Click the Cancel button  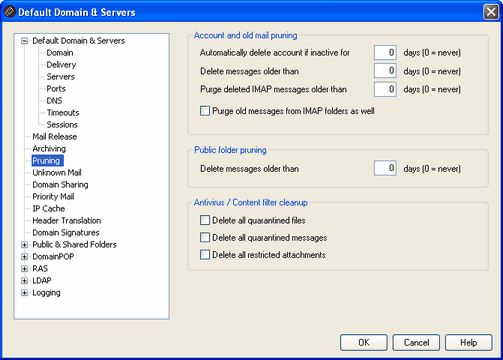tap(416, 343)
